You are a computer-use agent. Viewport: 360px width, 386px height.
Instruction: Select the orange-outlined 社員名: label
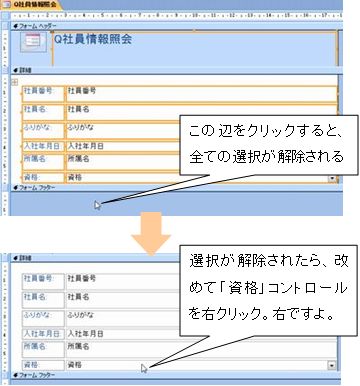pos(43,112)
